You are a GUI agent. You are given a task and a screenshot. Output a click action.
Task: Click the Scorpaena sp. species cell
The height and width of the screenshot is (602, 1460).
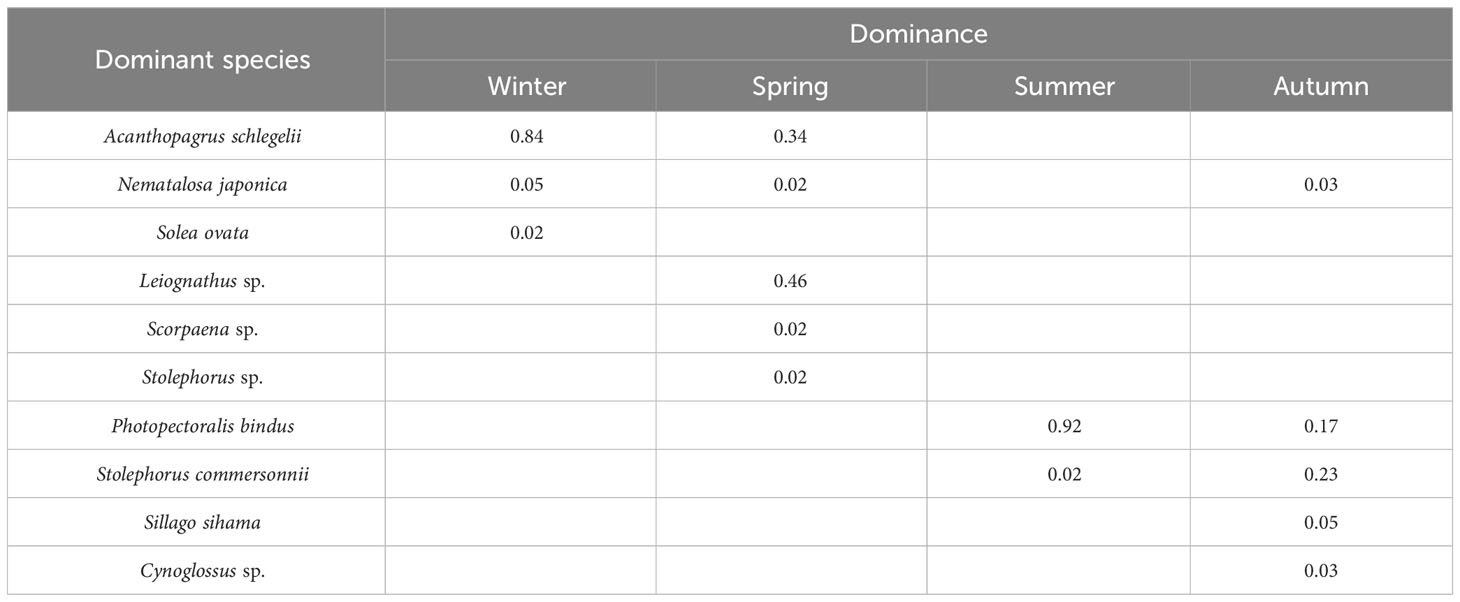pos(203,329)
